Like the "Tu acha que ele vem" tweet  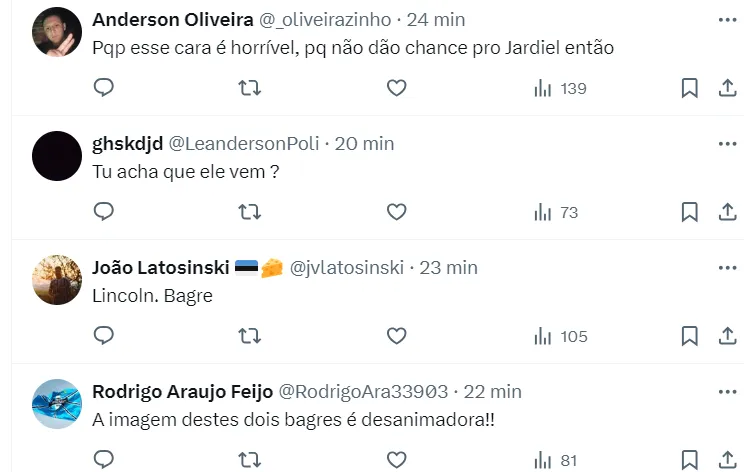click(397, 212)
